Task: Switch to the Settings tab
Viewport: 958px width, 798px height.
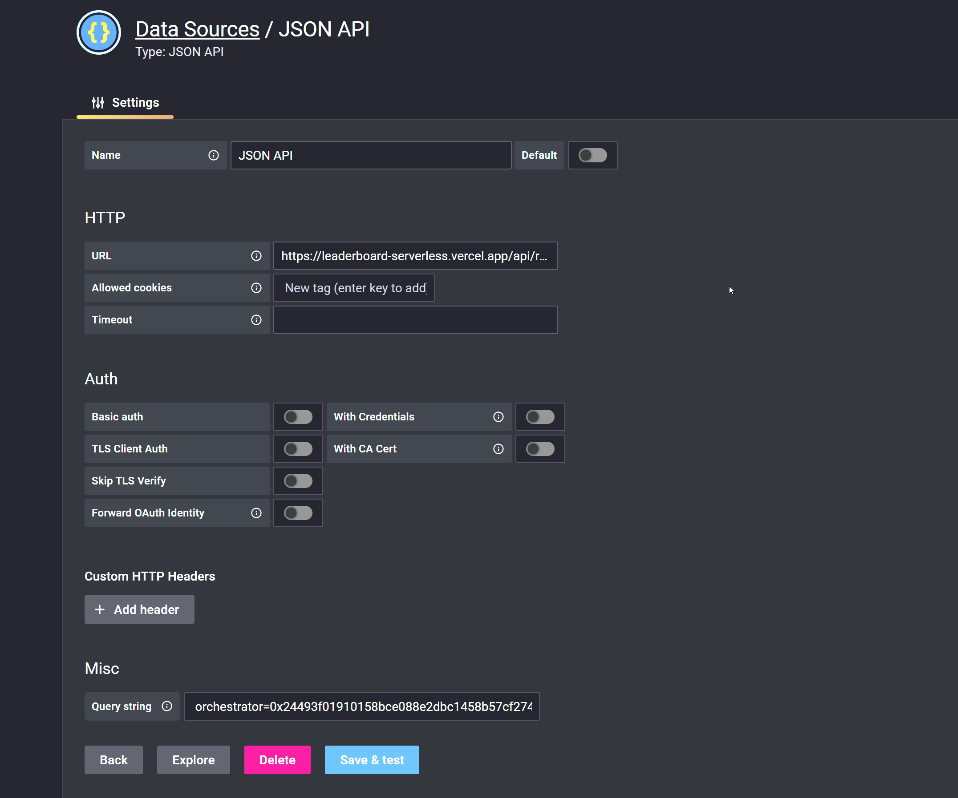Action: [x=124, y=102]
